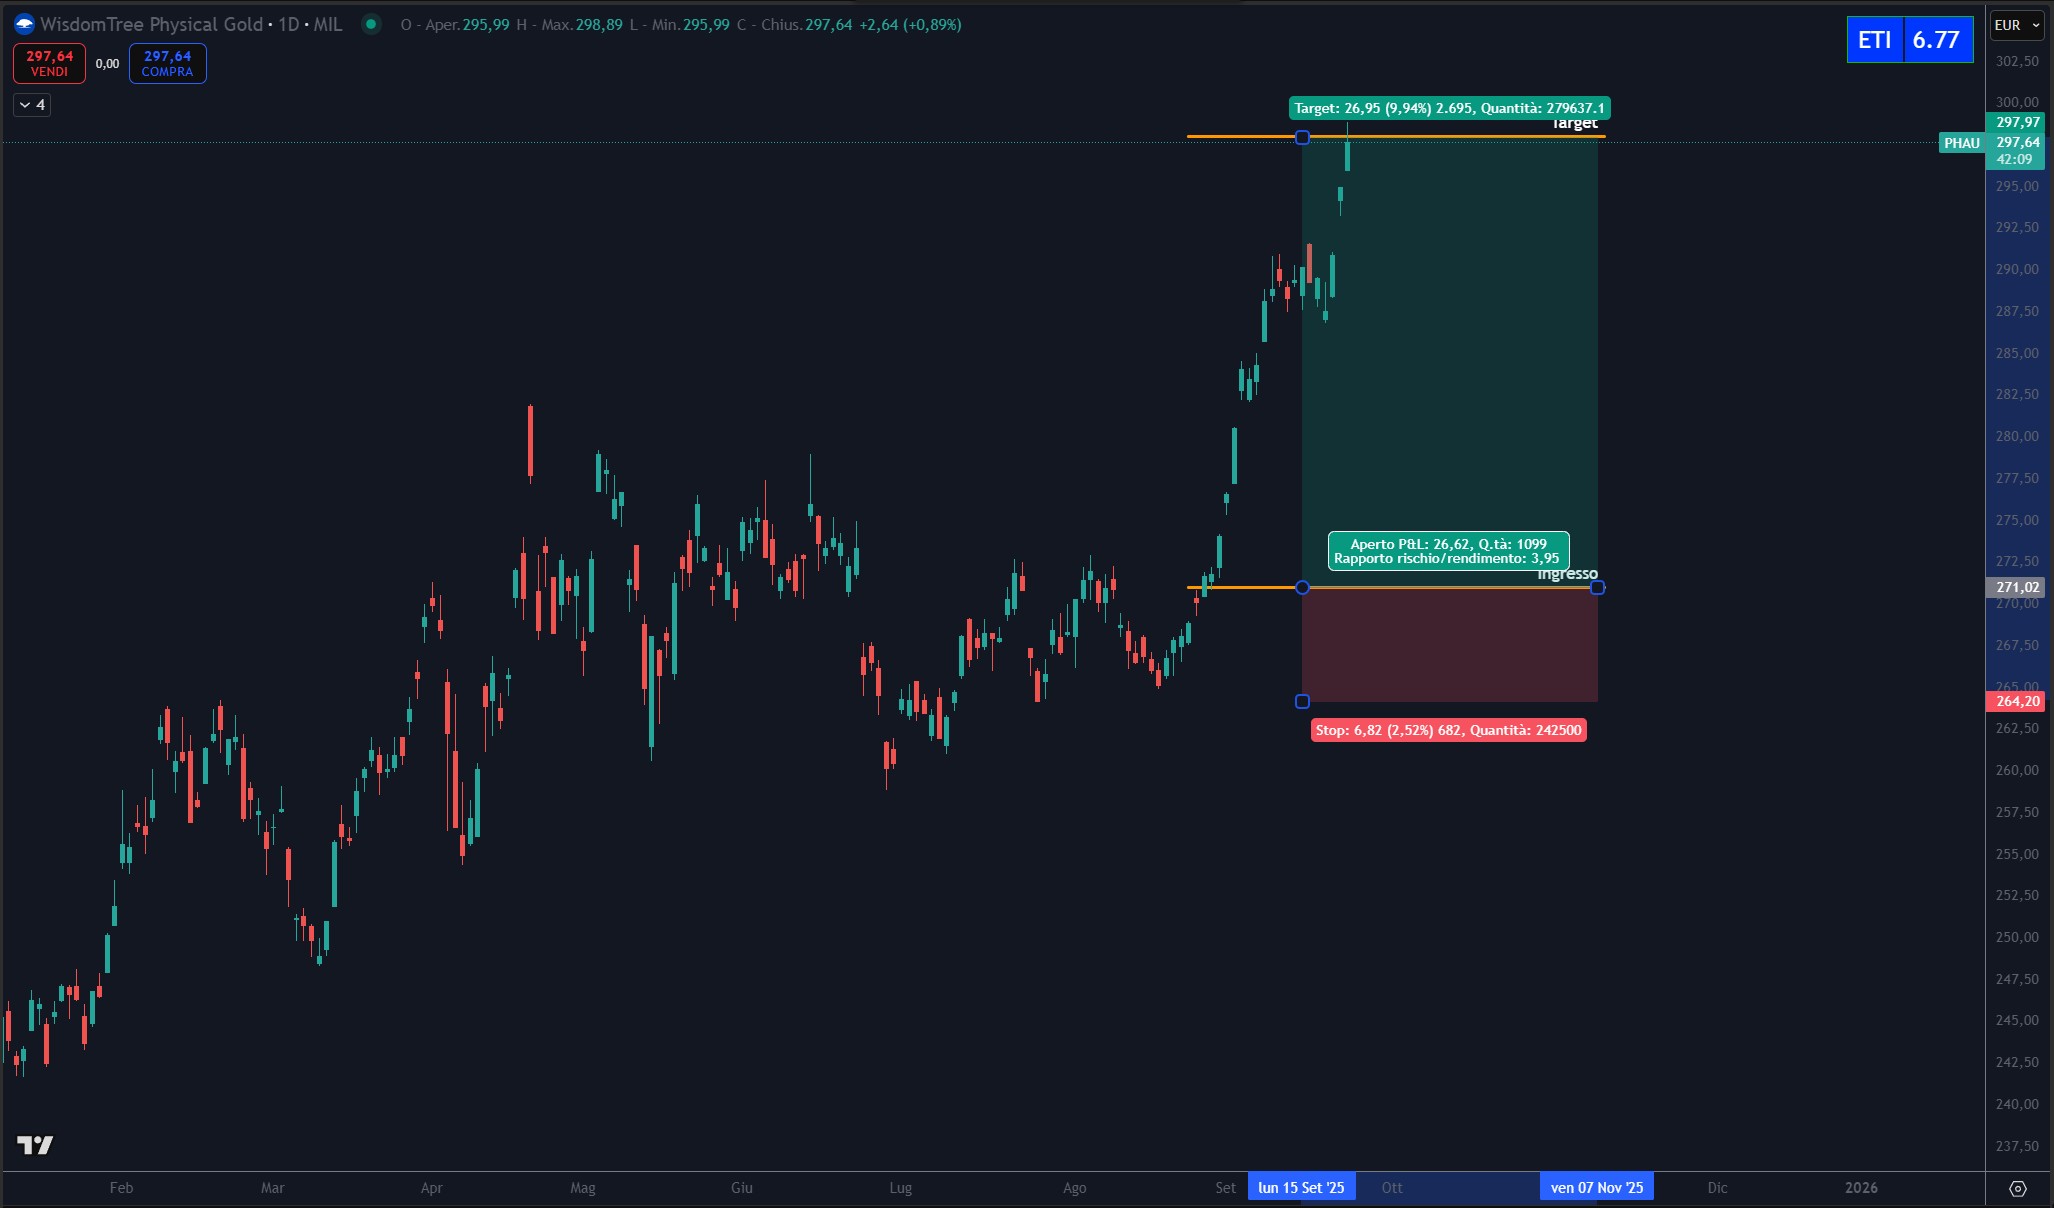
Task: Click the blue 297,64 COMPRA buy button
Action: coord(167,63)
